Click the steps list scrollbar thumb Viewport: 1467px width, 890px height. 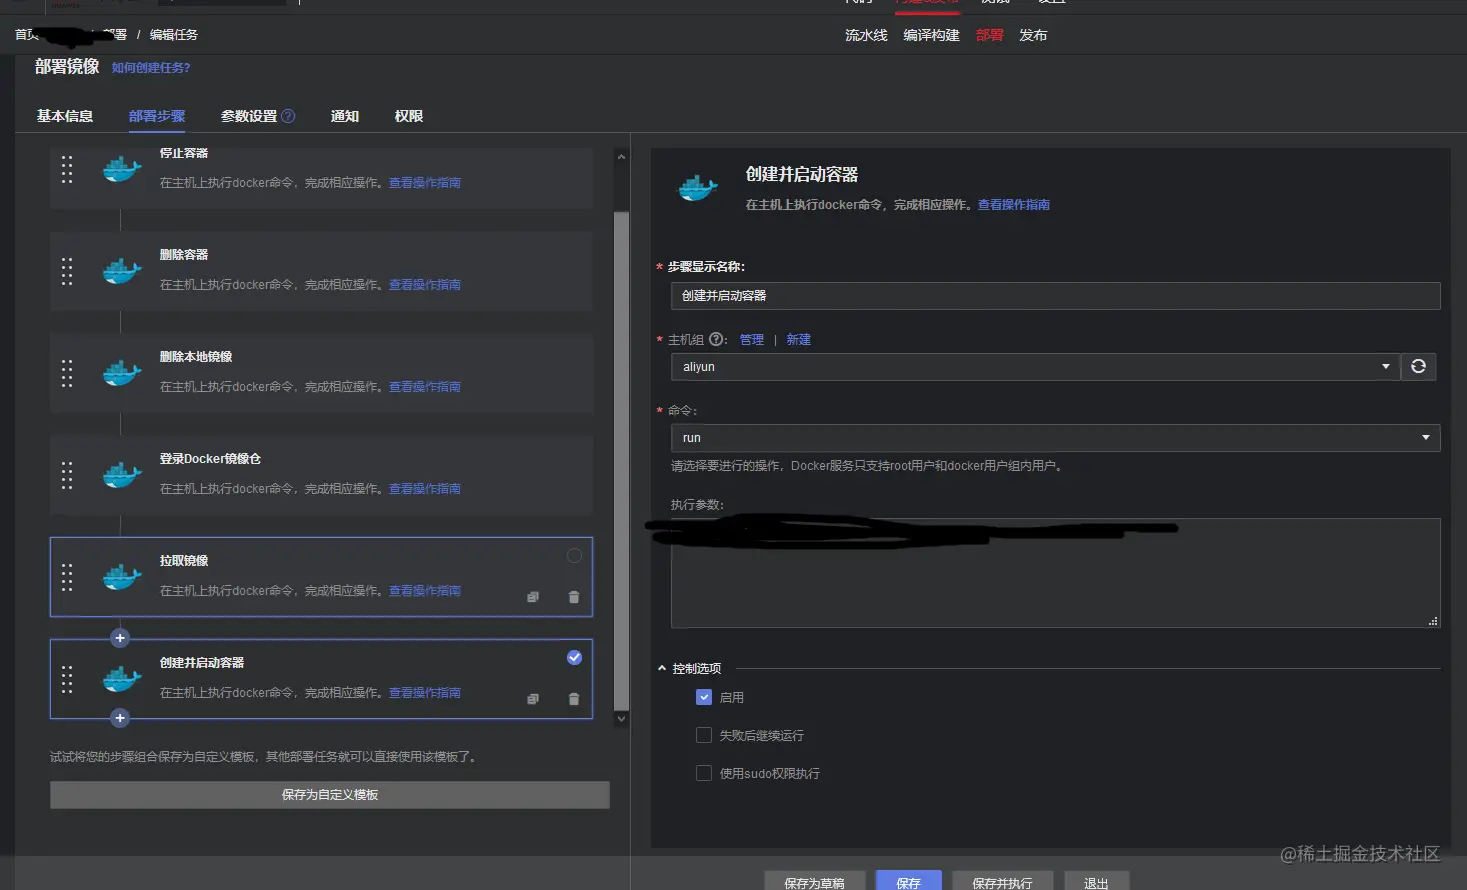[x=621, y=460]
